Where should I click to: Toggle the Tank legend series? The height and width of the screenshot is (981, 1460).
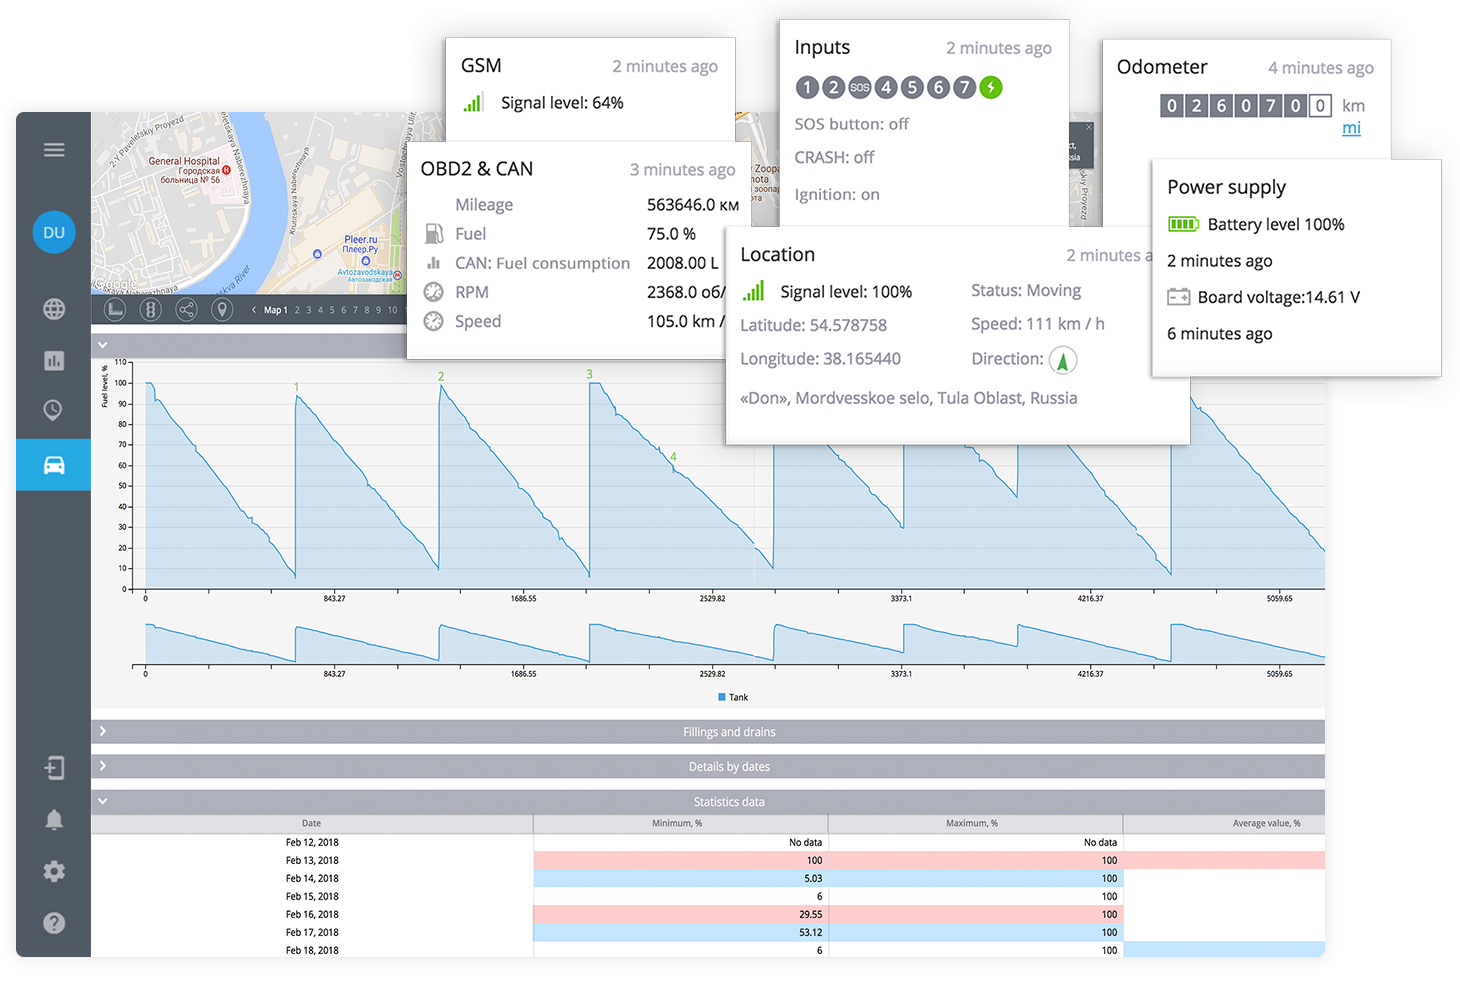[x=733, y=697]
